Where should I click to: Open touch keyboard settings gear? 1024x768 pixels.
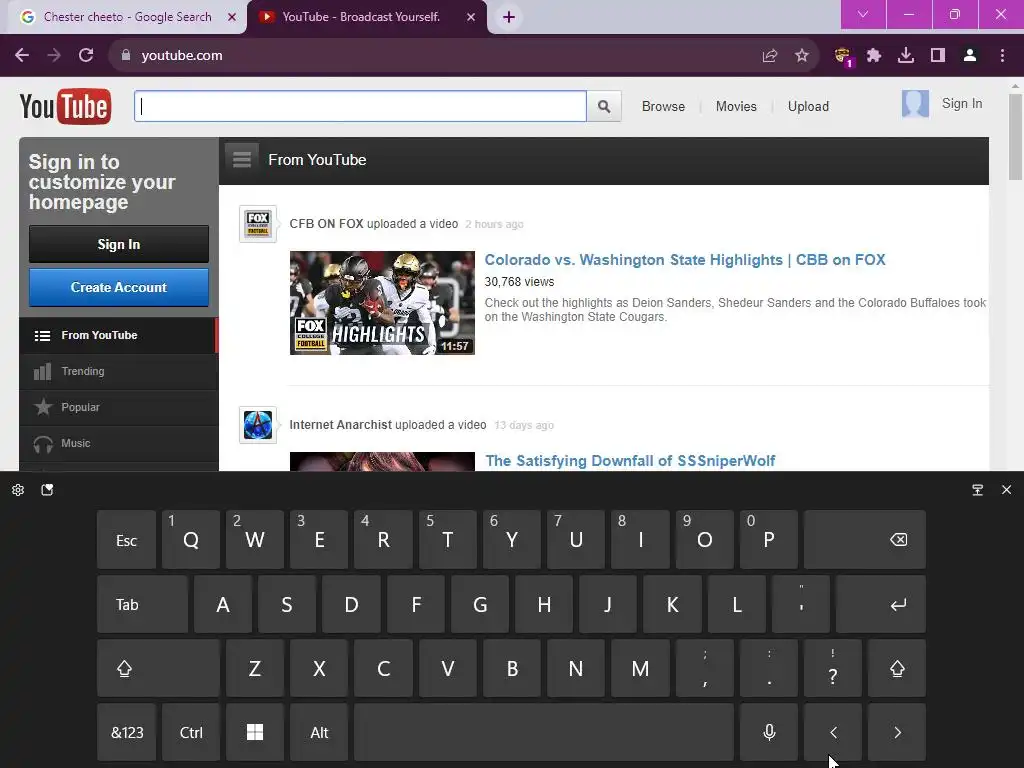(x=18, y=490)
